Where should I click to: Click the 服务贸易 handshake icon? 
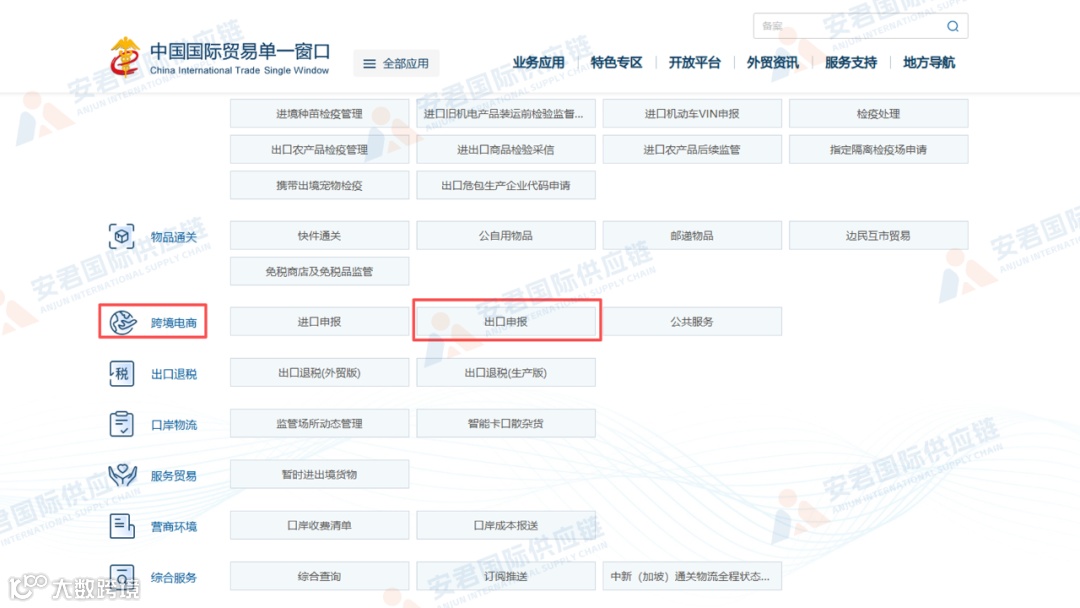(x=123, y=475)
